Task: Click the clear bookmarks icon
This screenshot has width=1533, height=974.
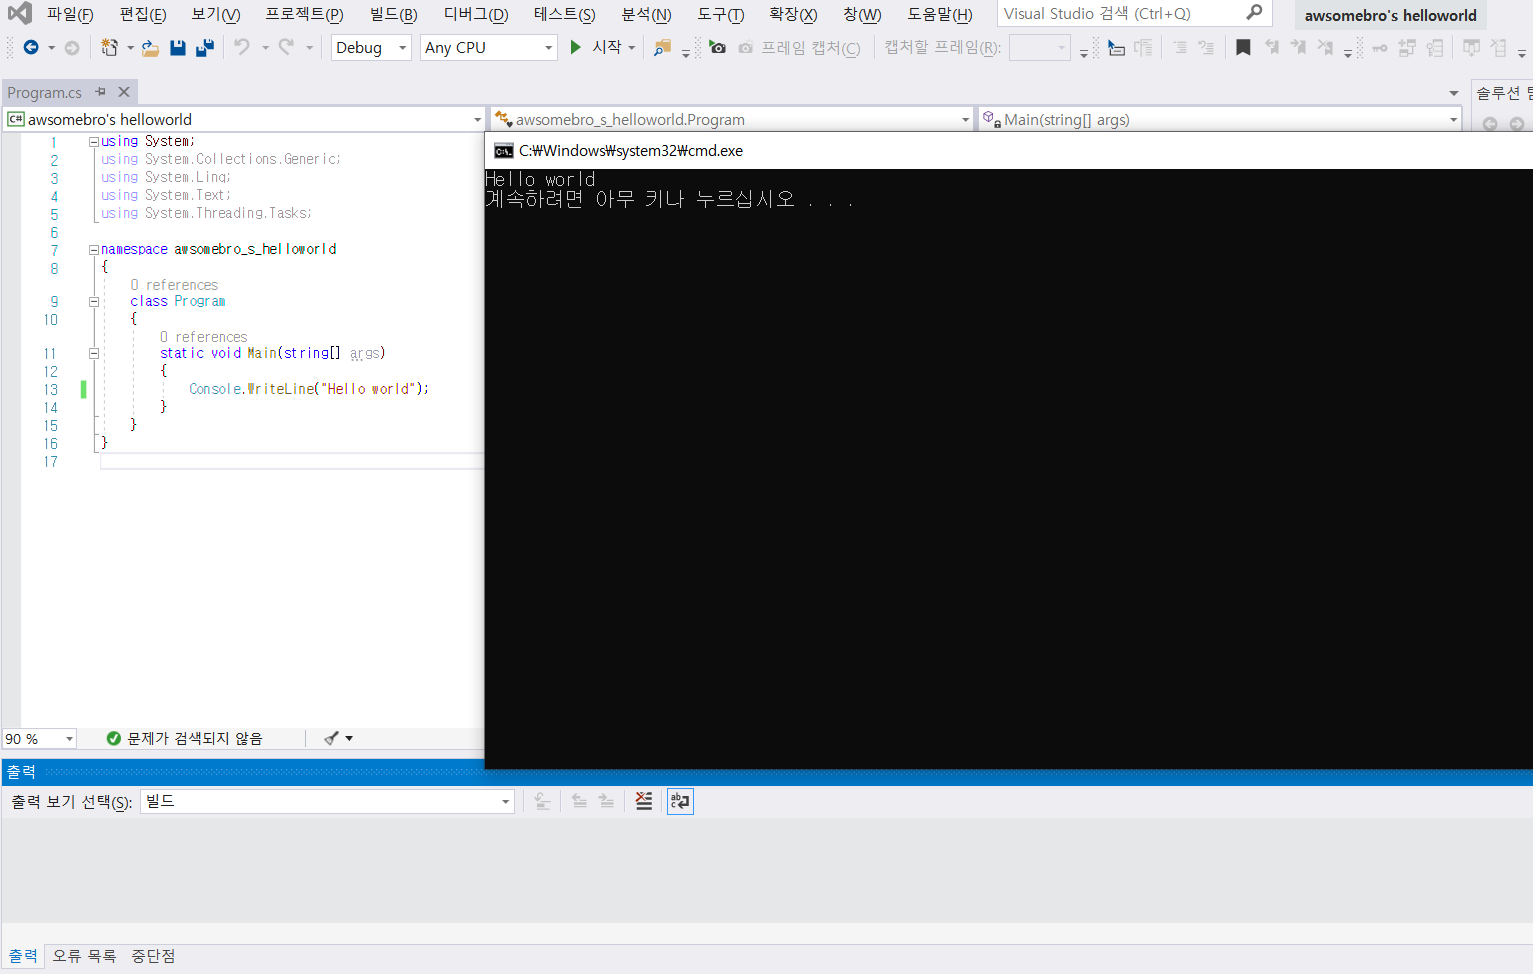Action: (x=1325, y=47)
